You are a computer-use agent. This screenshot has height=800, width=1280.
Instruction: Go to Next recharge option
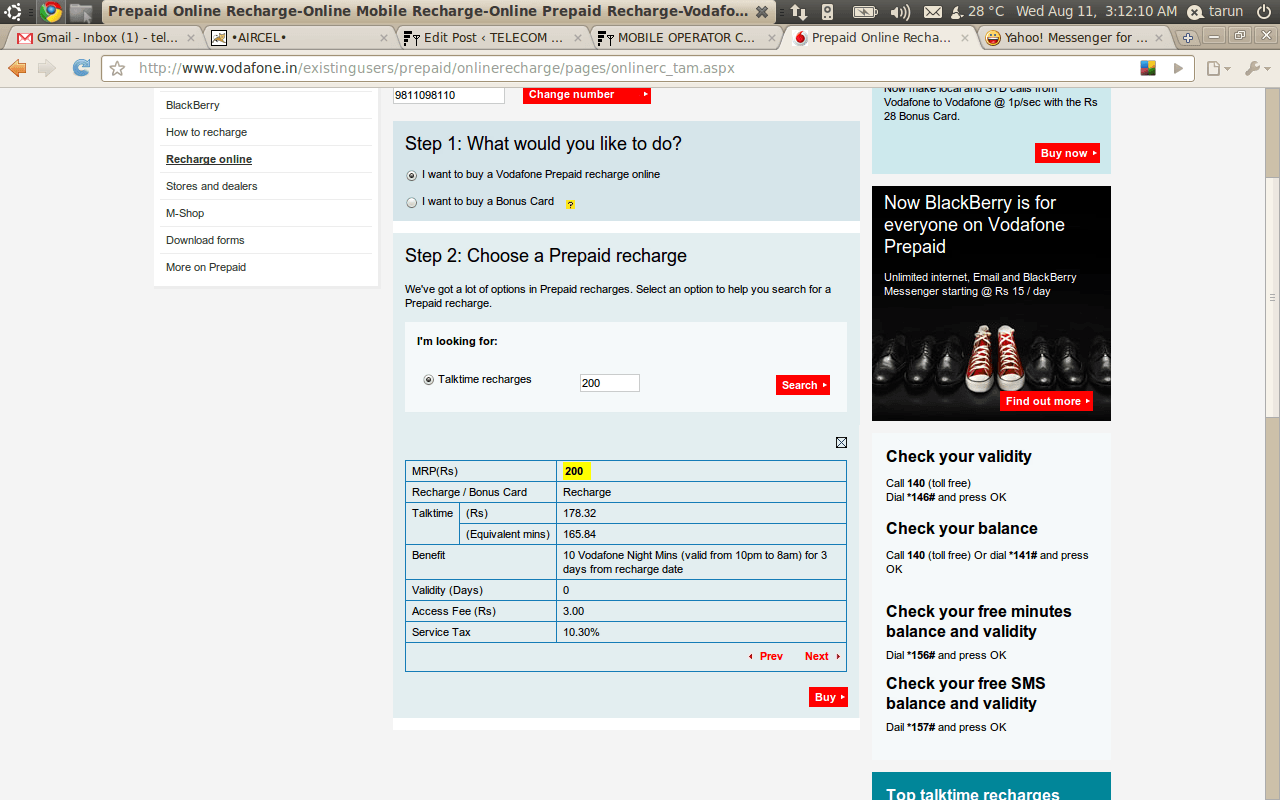(x=822, y=656)
